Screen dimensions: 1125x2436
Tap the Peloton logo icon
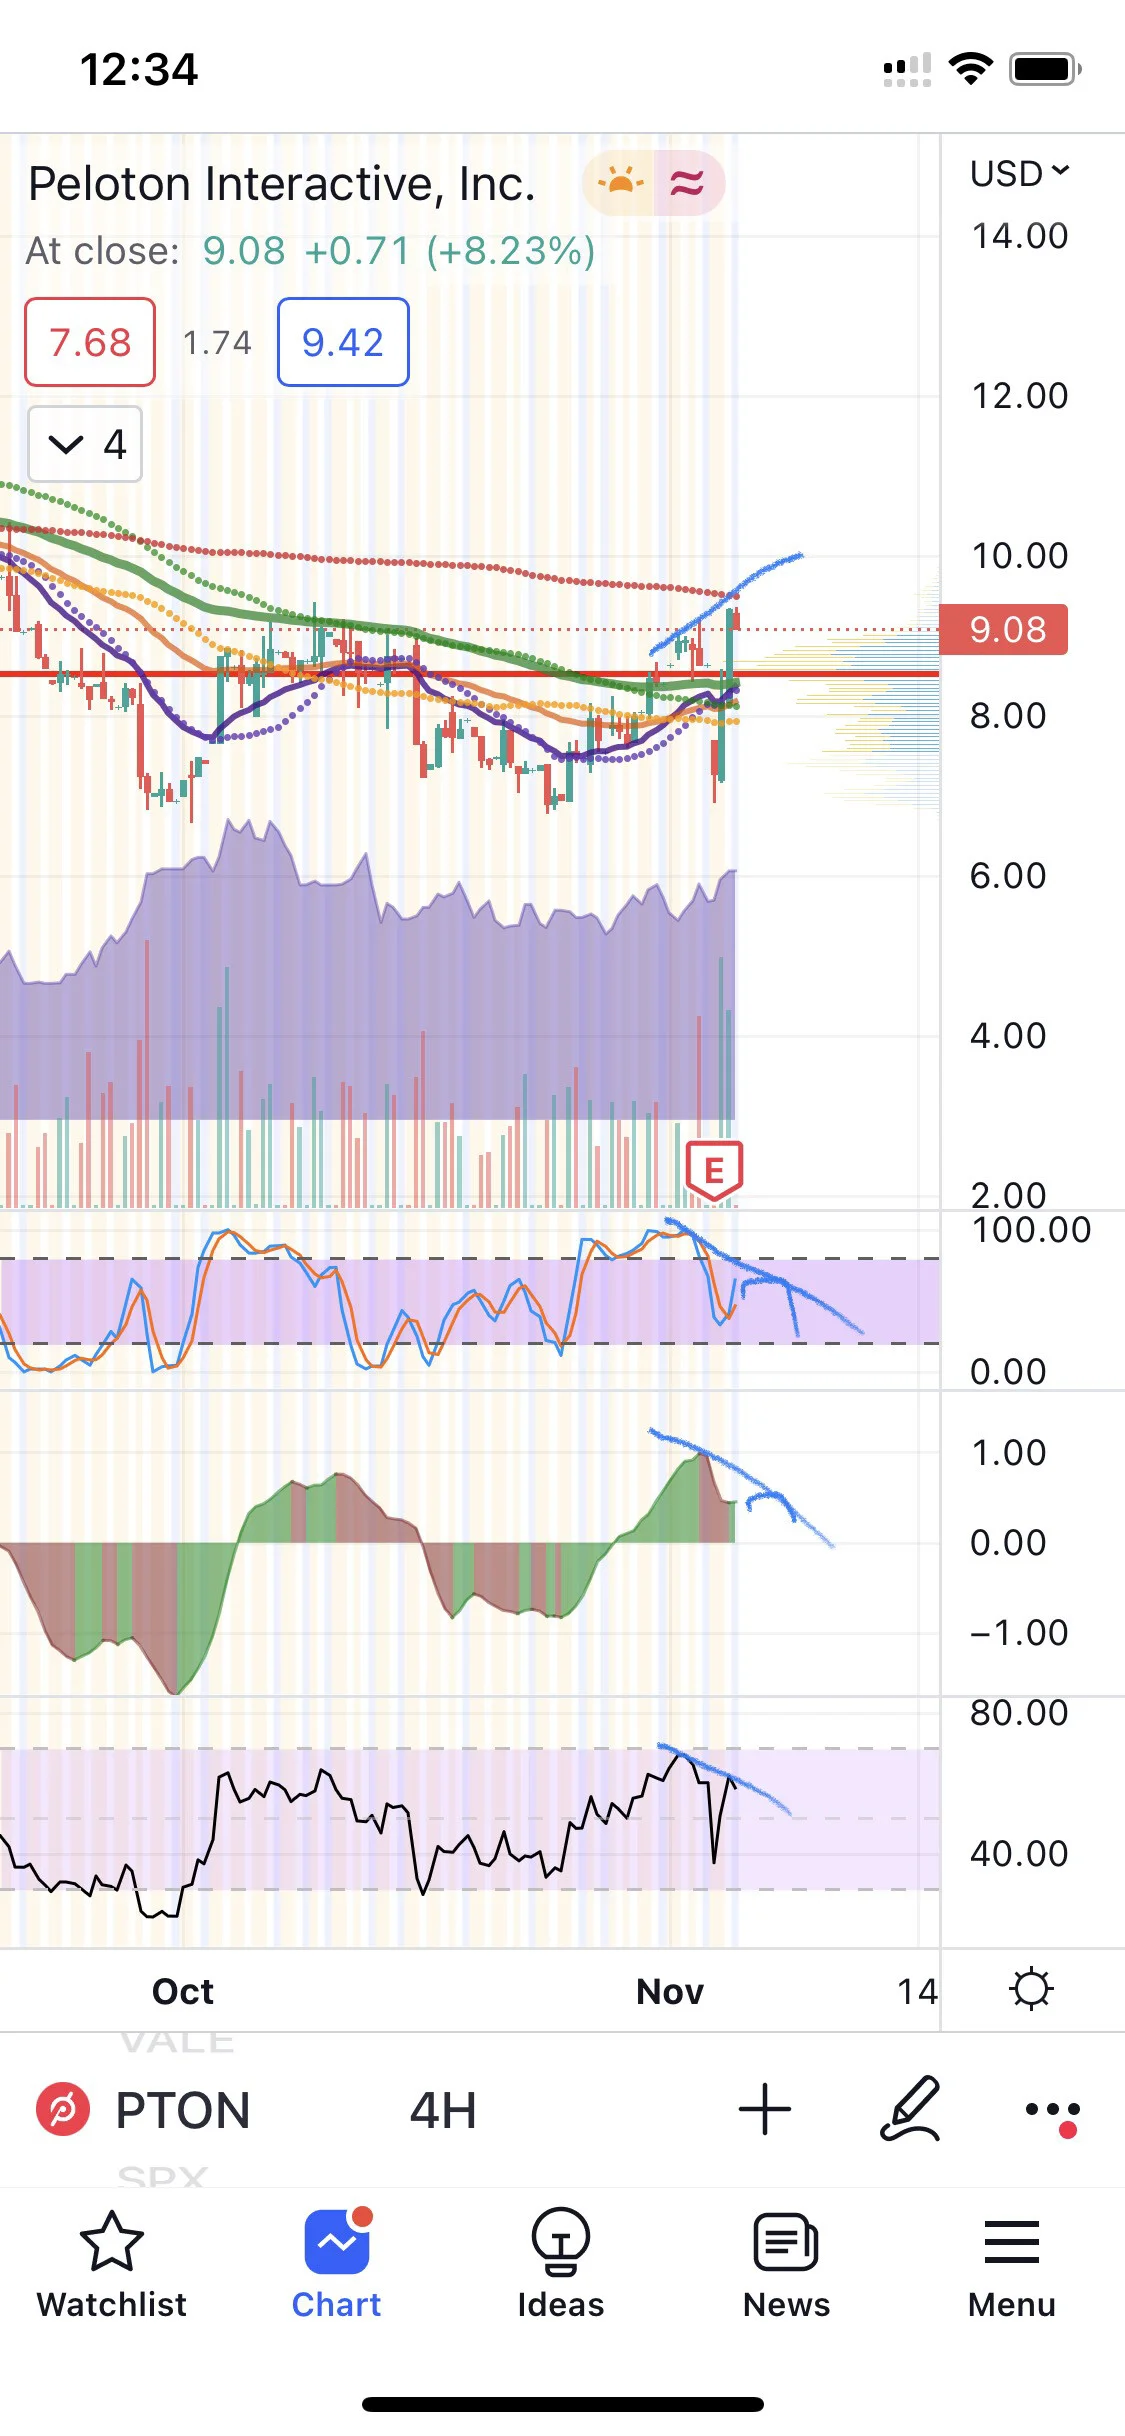click(x=63, y=2109)
